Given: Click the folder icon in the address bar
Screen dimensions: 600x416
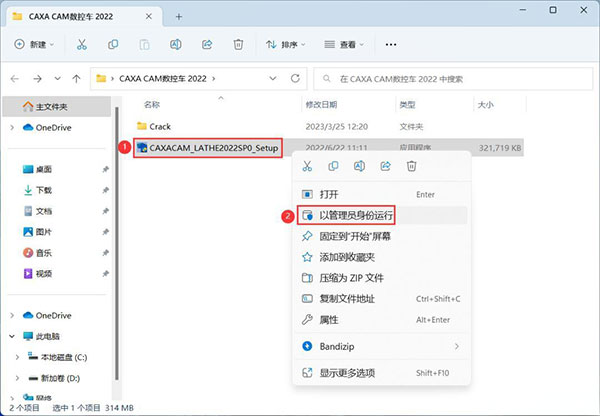Looking at the screenshot, I should pyautogui.click(x=101, y=78).
